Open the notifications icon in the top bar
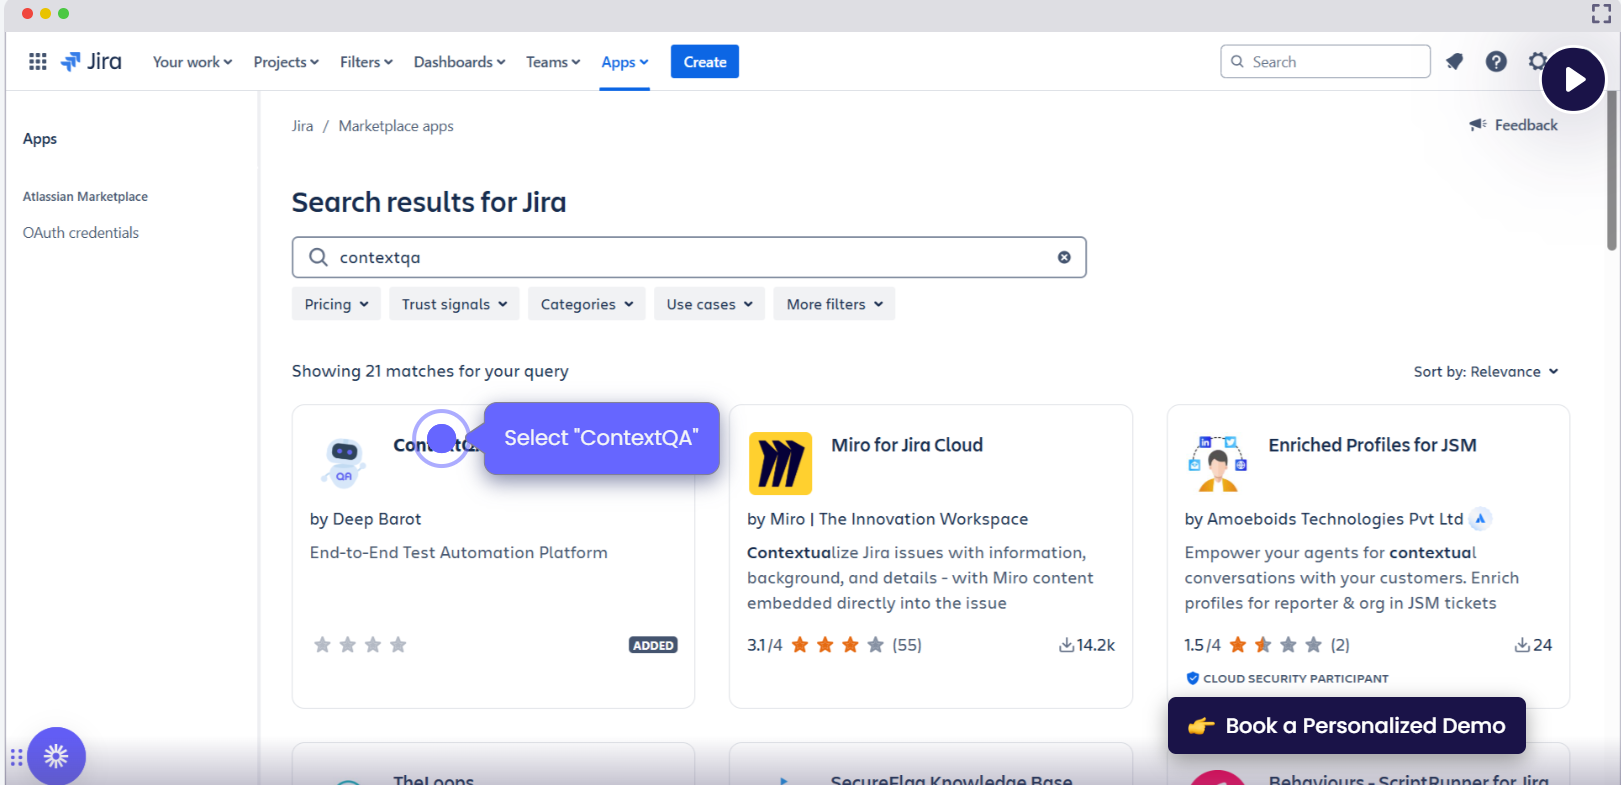Image resolution: width=1621 pixels, height=785 pixels. pos(1454,62)
